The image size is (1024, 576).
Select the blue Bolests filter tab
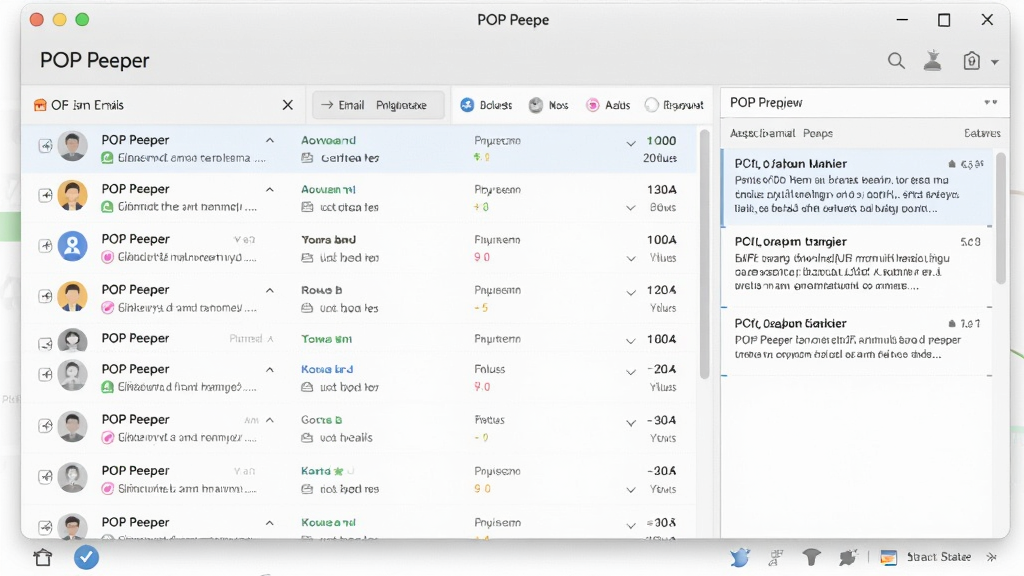(x=486, y=105)
